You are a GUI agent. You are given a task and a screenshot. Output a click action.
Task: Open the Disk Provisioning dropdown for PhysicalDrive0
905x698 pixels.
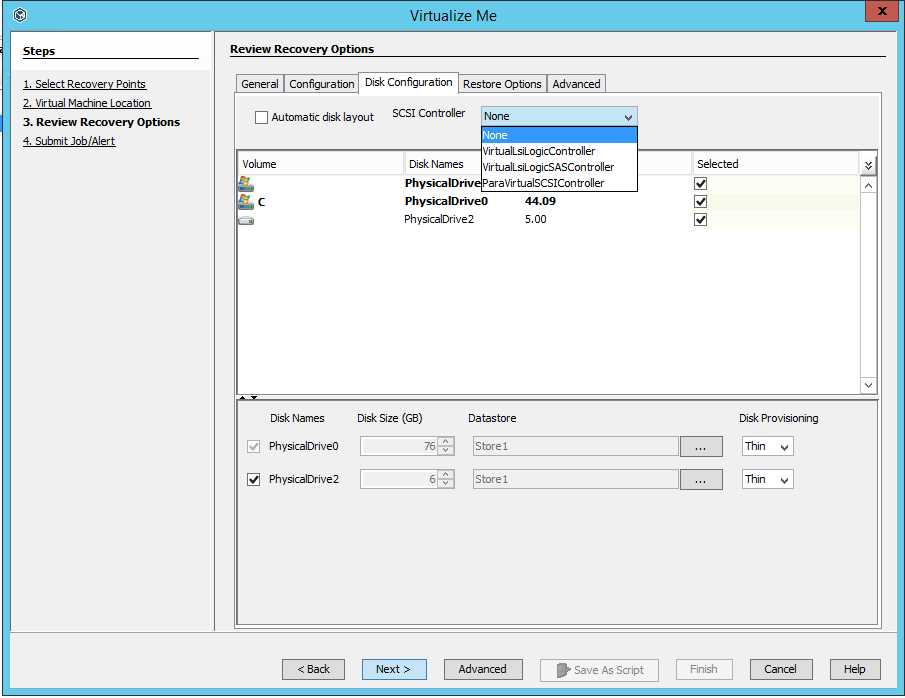click(x=767, y=446)
